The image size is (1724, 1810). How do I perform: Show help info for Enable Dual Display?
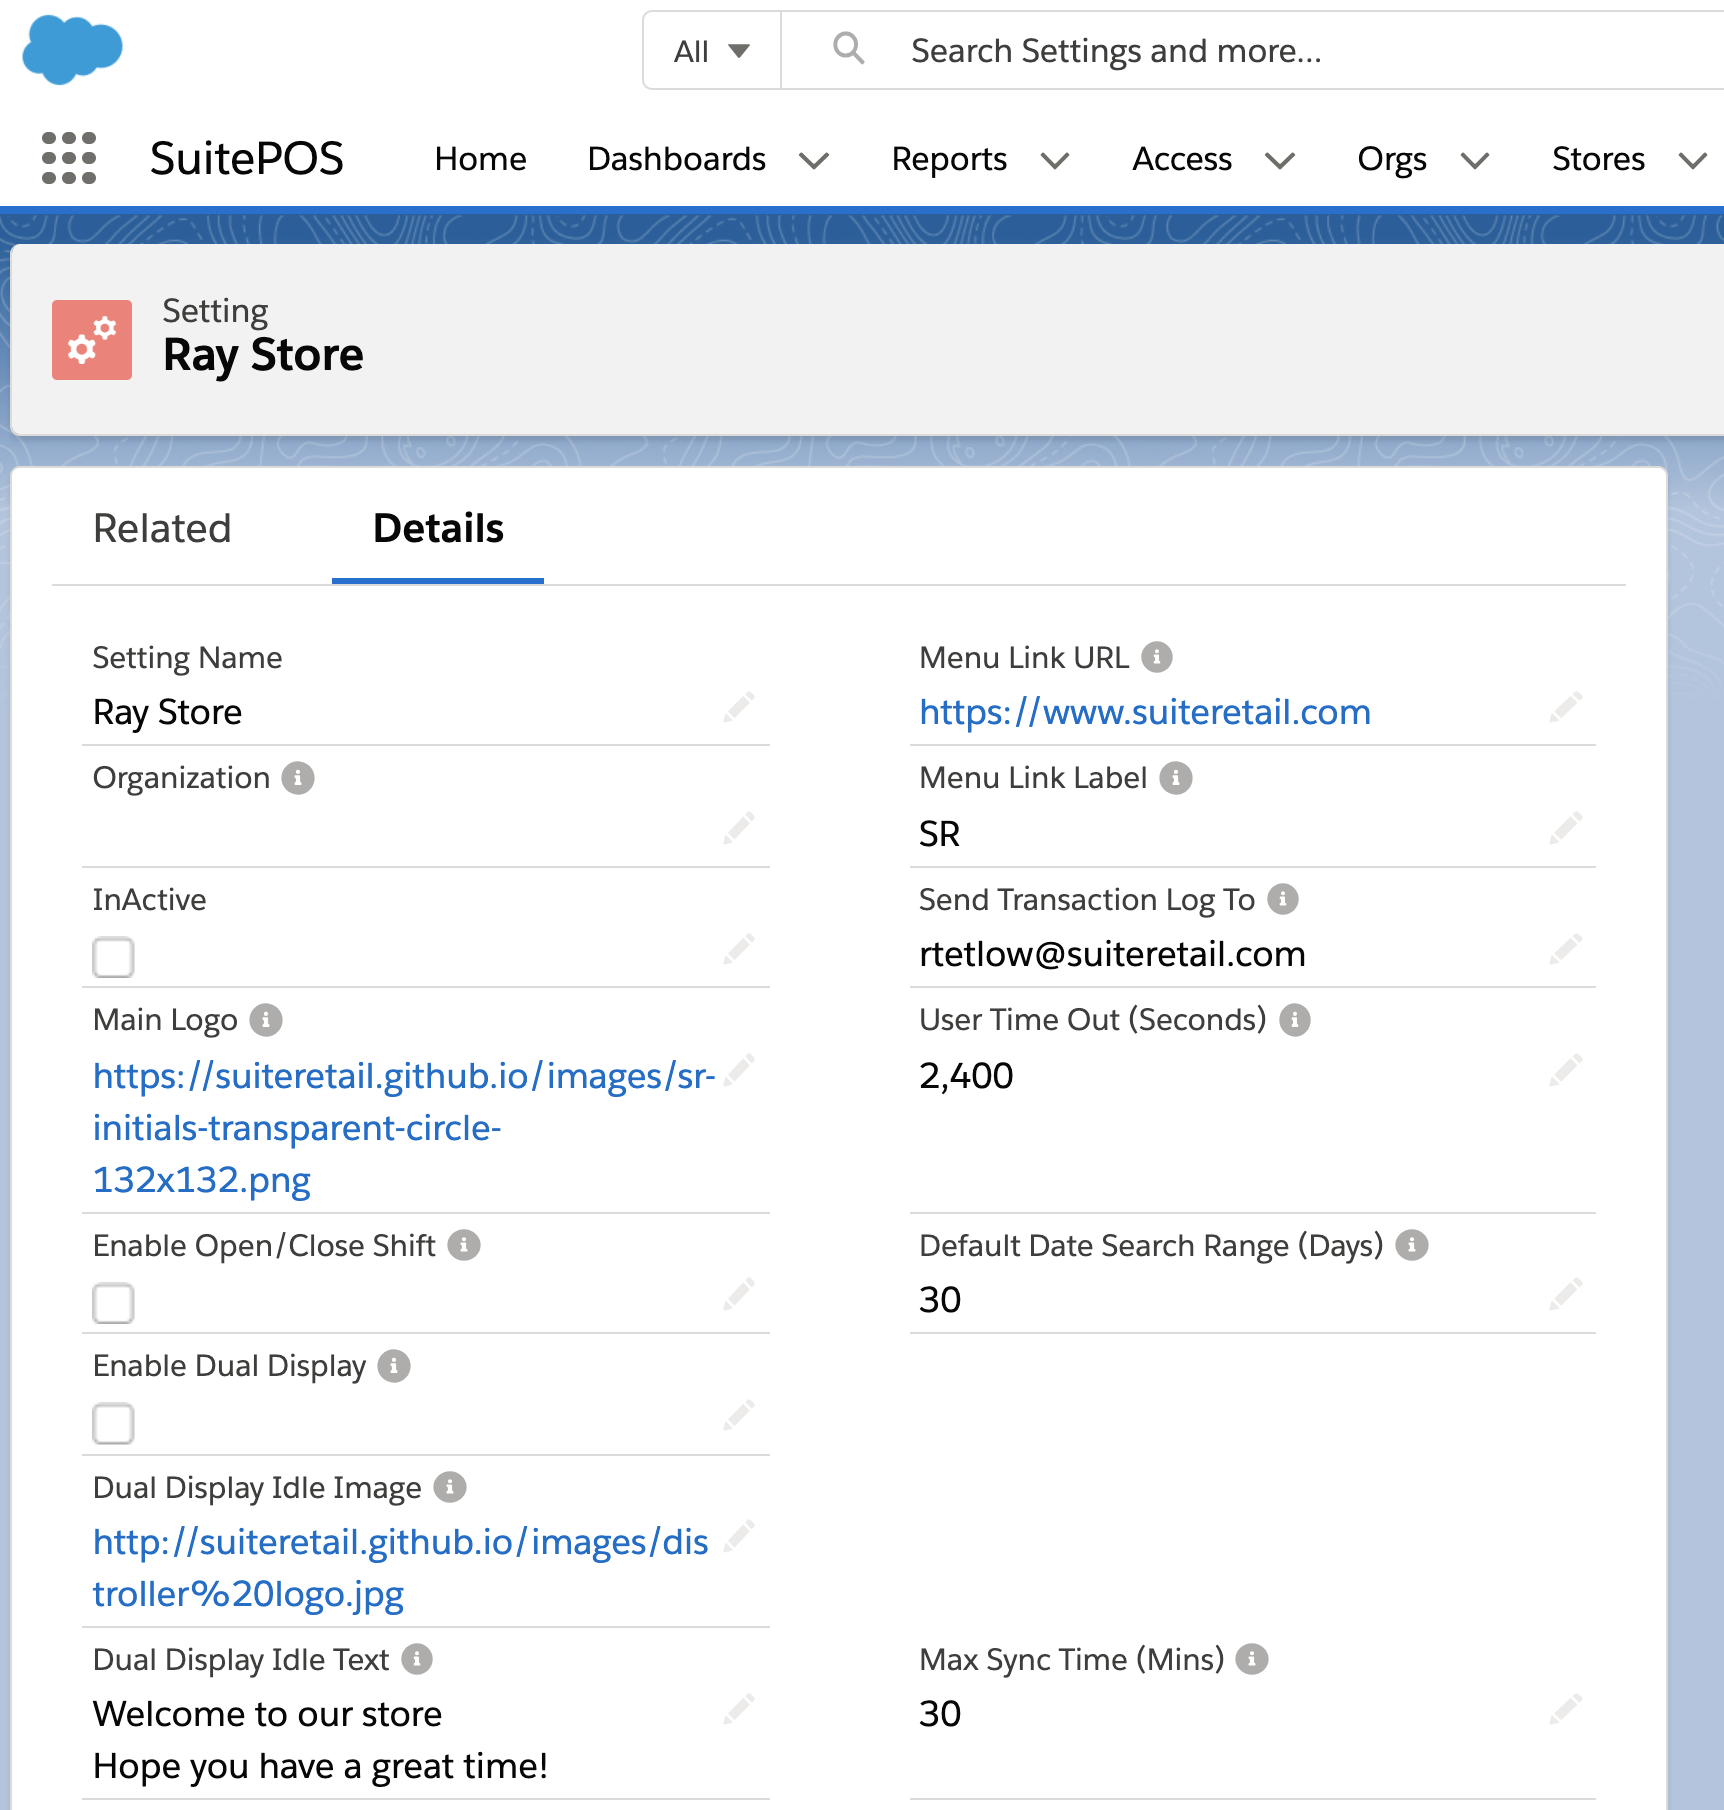[394, 1366]
